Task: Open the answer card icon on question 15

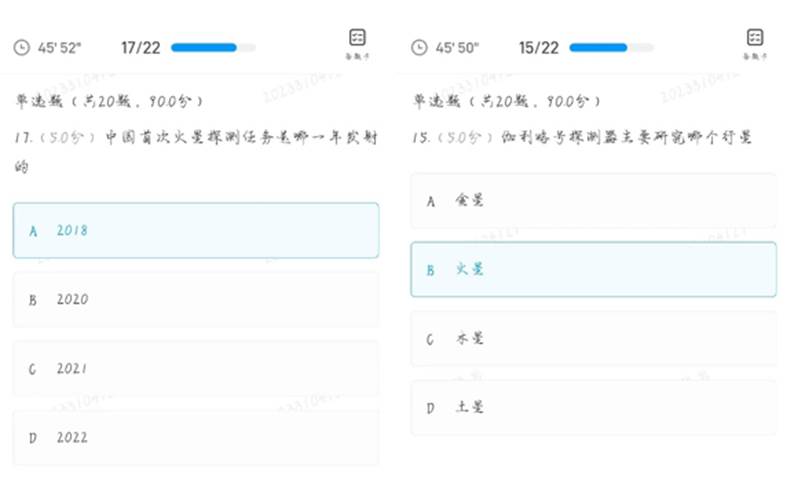Action: click(x=755, y=40)
